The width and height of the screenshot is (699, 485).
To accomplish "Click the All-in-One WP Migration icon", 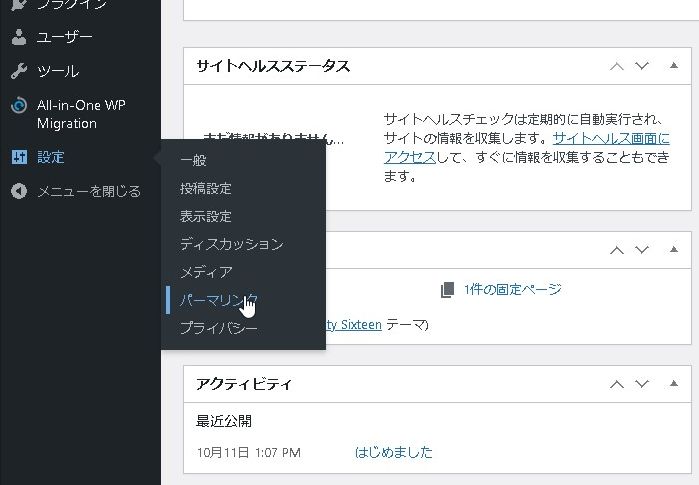I will 18,106.
